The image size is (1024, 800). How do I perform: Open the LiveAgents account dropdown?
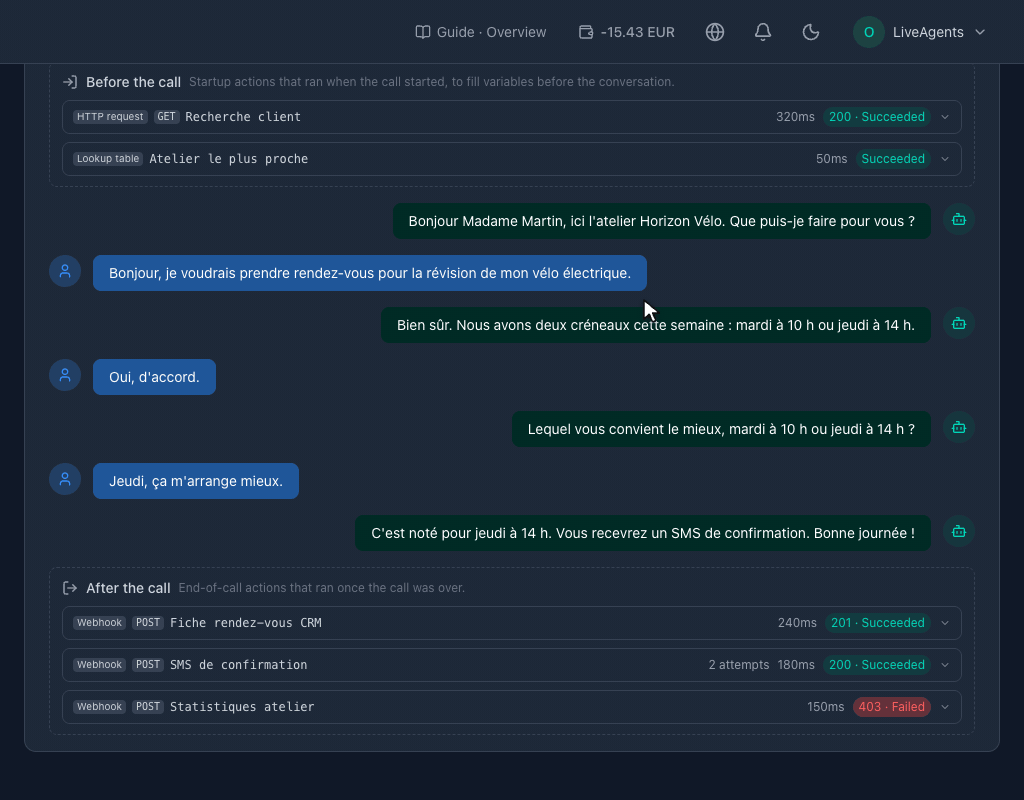click(x=919, y=32)
